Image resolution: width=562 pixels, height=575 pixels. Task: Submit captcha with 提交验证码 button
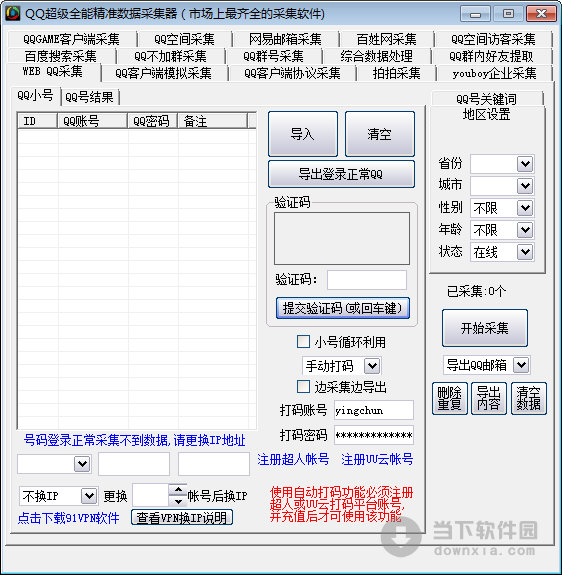tap(342, 308)
